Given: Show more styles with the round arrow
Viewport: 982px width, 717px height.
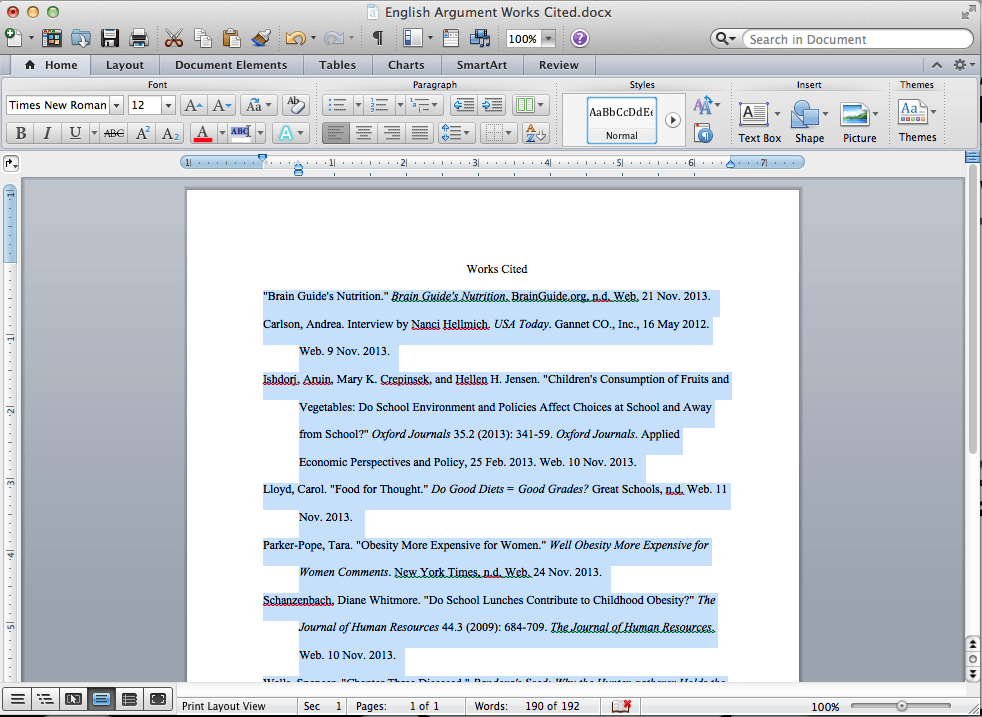Looking at the screenshot, I should pos(673,120).
